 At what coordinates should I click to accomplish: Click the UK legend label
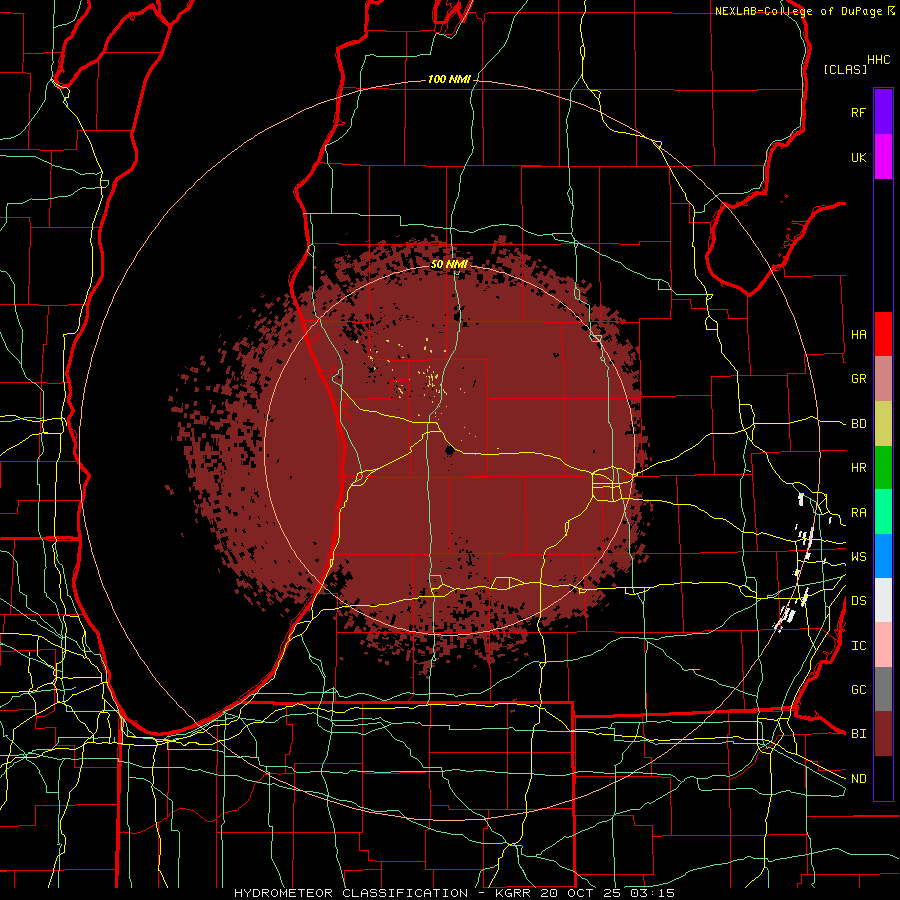858,157
